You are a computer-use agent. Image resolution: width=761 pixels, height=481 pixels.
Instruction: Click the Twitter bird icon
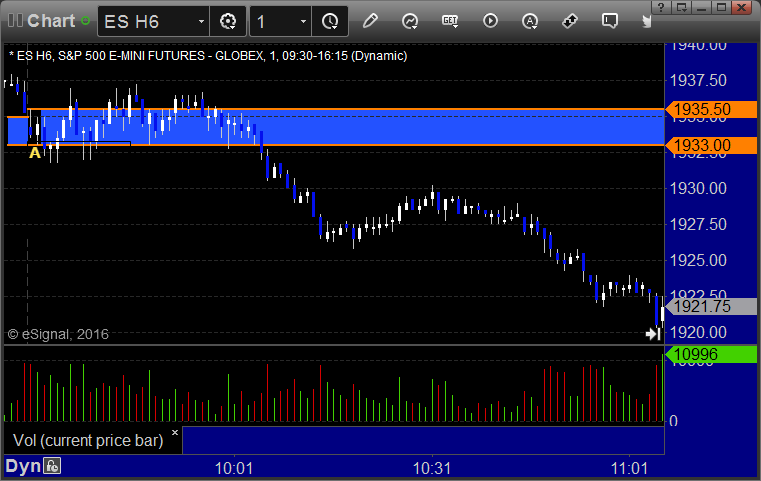coord(647,21)
